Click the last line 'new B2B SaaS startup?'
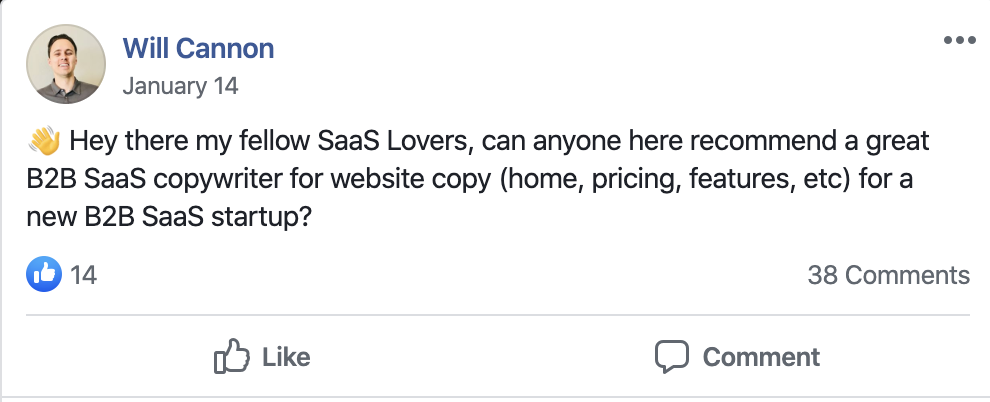The width and height of the screenshot is (990, 402). [169, 218]
